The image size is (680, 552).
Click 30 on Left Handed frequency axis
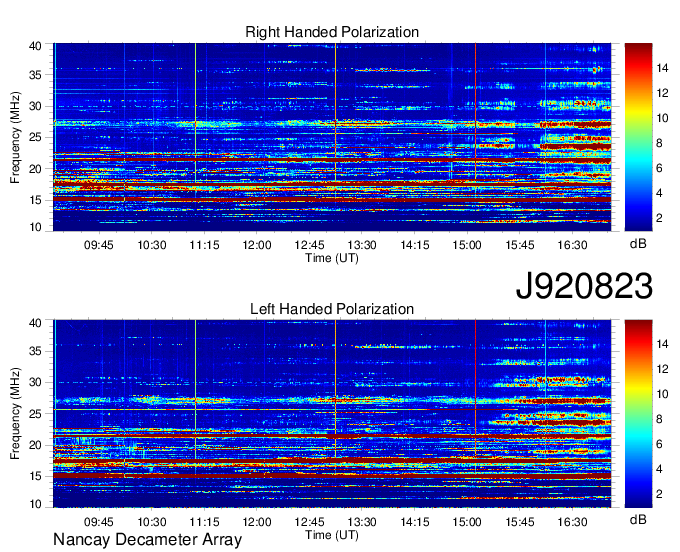[x=35, y=382]
